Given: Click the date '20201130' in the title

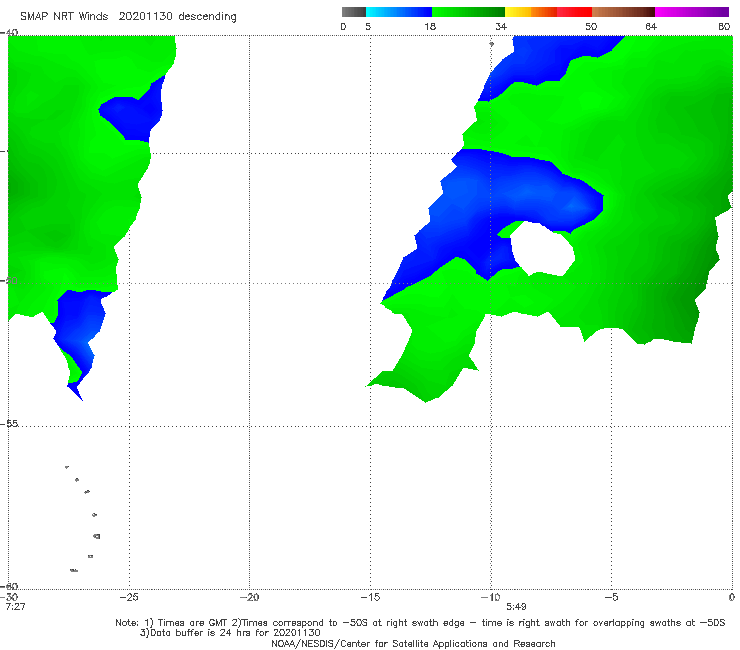Looking at the screenshot, I should (x=145, y=17).
